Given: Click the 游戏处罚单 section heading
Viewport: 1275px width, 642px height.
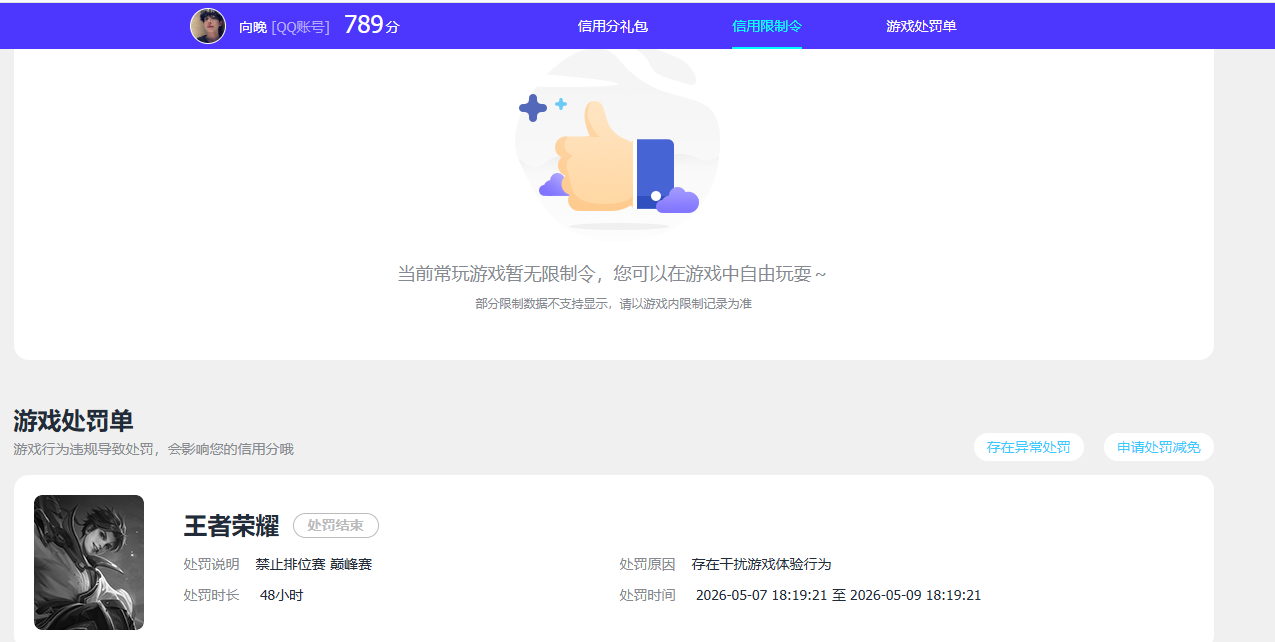Looking at the screenshot, I should tap(73, 420).
